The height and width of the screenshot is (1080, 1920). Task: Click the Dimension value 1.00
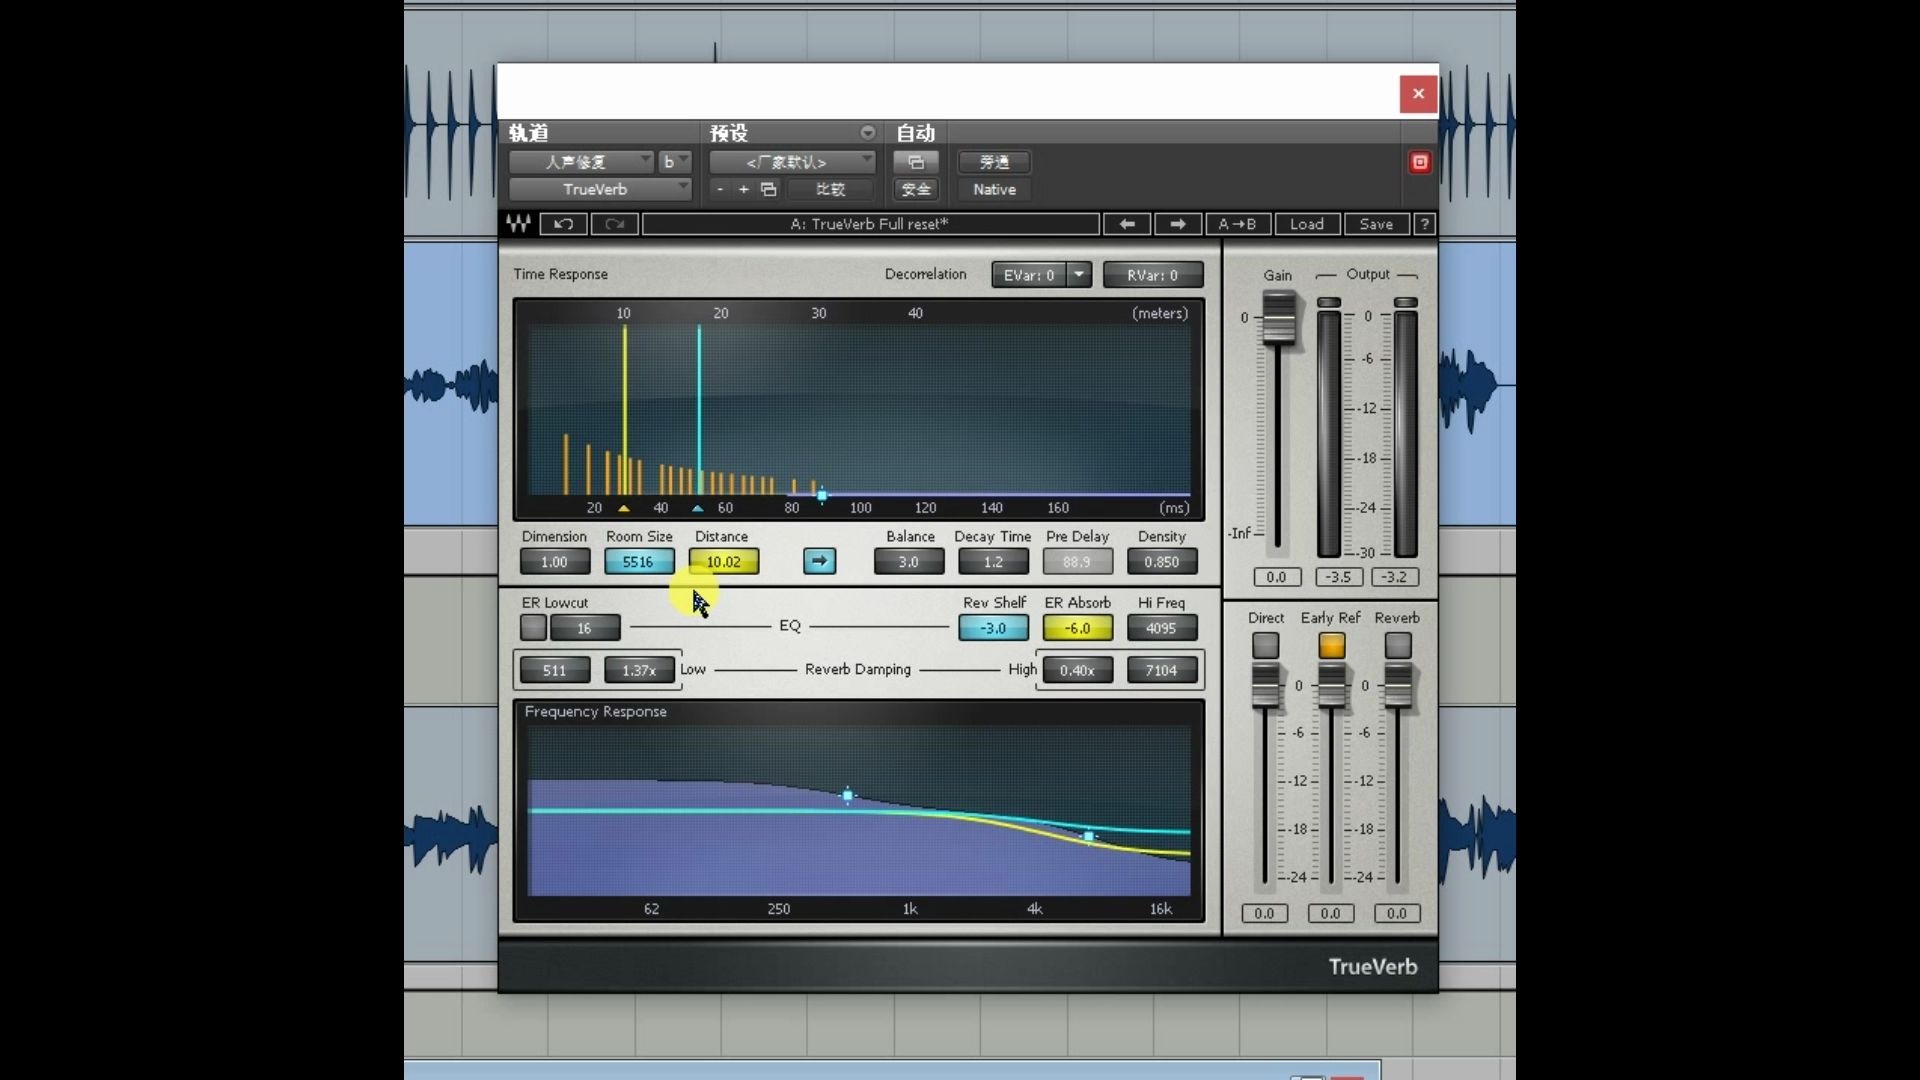tap(554, 562)
